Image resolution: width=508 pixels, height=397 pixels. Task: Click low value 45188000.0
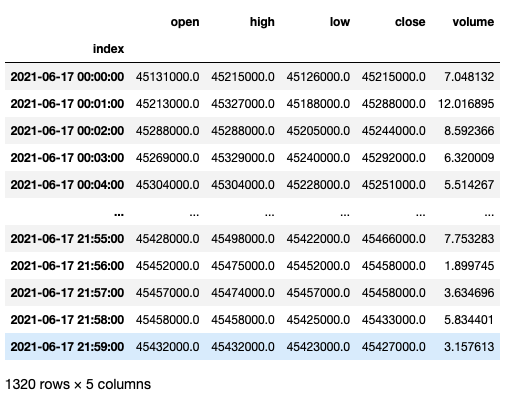pos(318,104)
